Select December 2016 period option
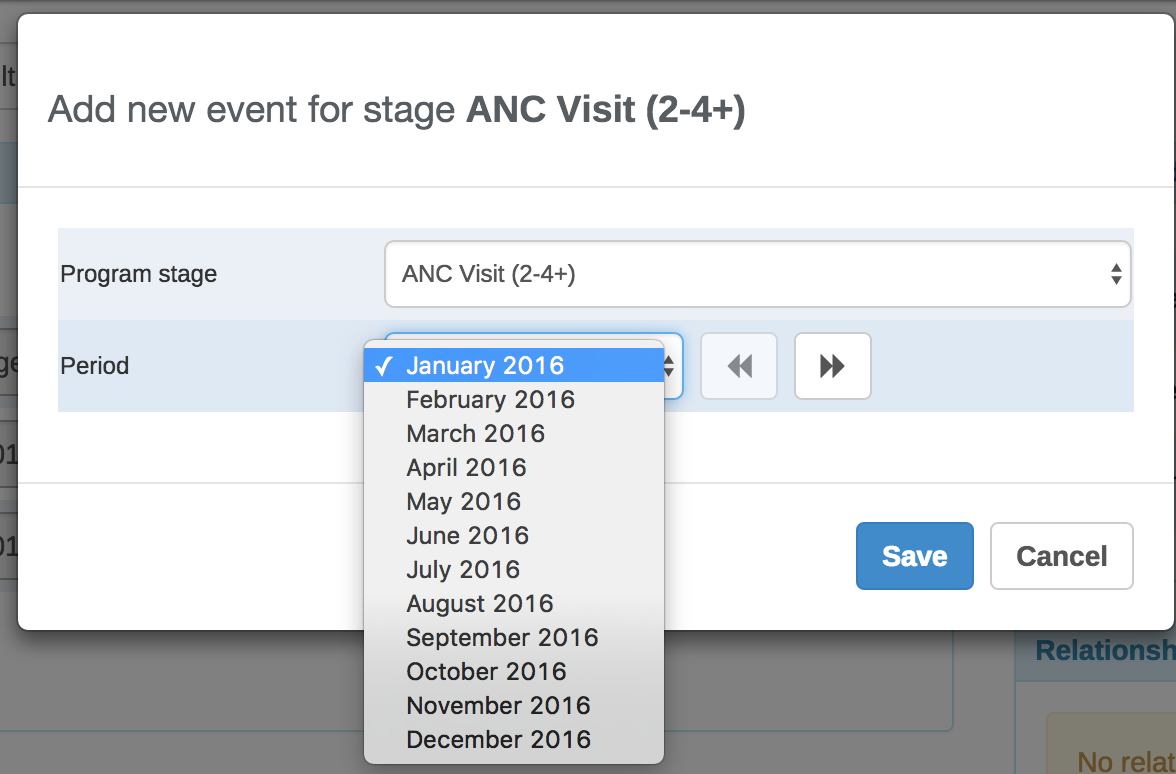This screenshot has width=1176, height=774. tap(498, 740)
